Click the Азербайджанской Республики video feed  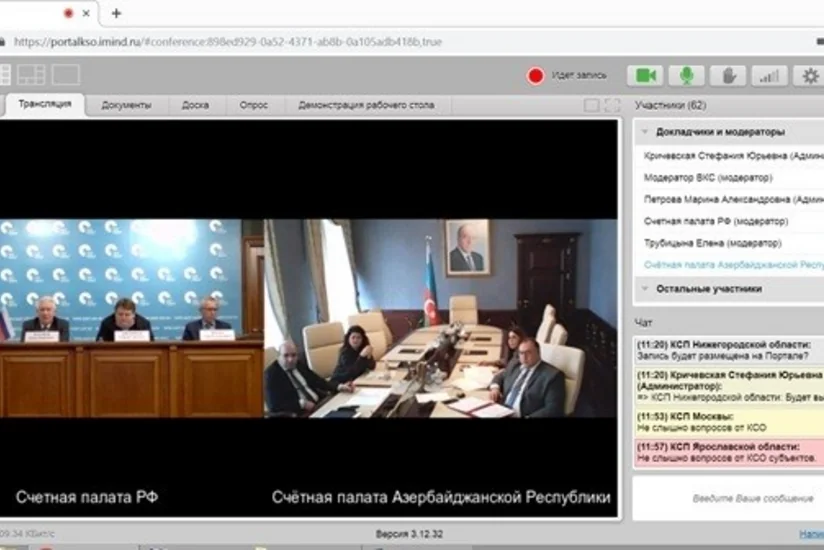tap(441, 318)
